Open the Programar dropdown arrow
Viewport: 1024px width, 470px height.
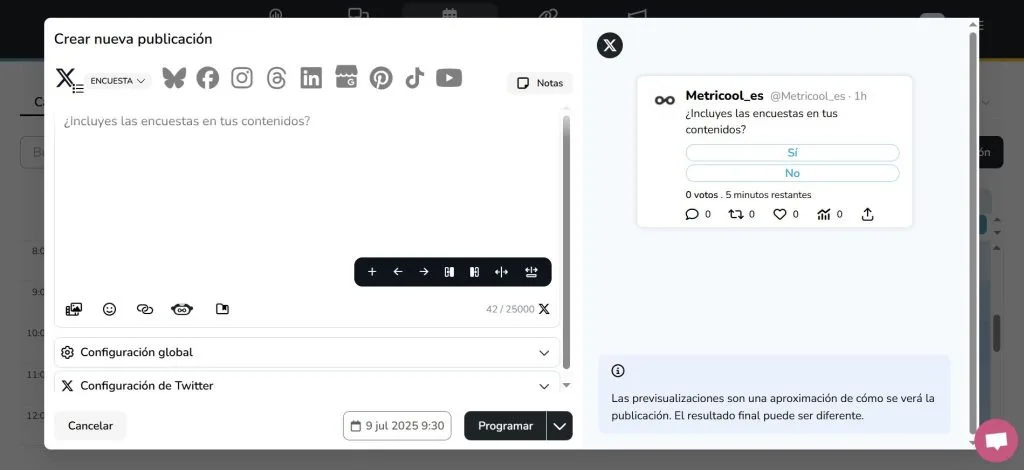pyautogui.click(x=560, y=426)
